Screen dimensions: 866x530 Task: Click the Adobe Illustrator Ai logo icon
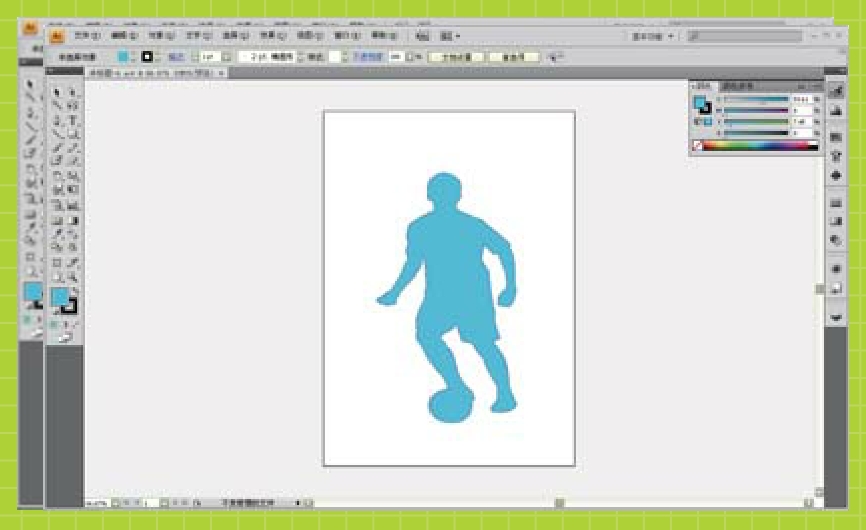coord(57,36)
